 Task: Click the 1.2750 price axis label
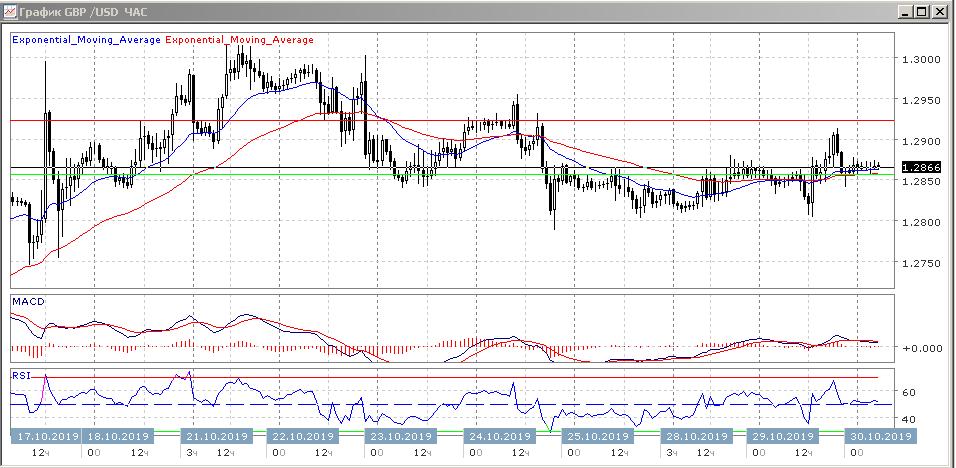point(920,263)
